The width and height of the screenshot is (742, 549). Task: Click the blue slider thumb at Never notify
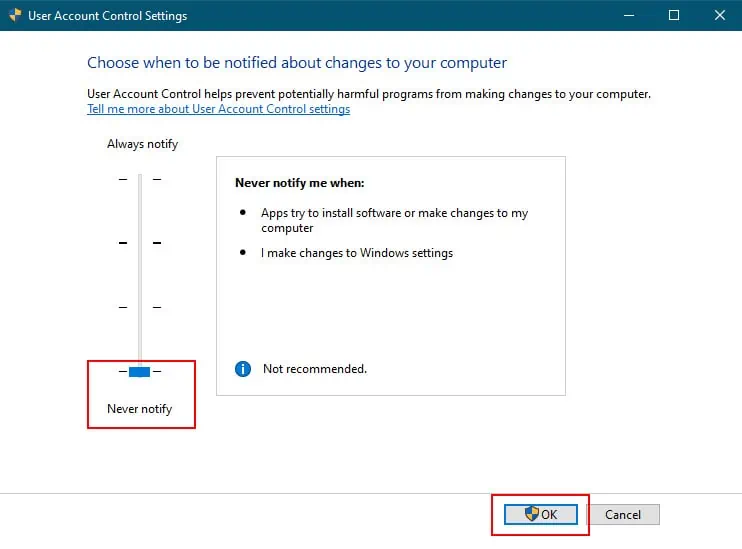[140, 372]
